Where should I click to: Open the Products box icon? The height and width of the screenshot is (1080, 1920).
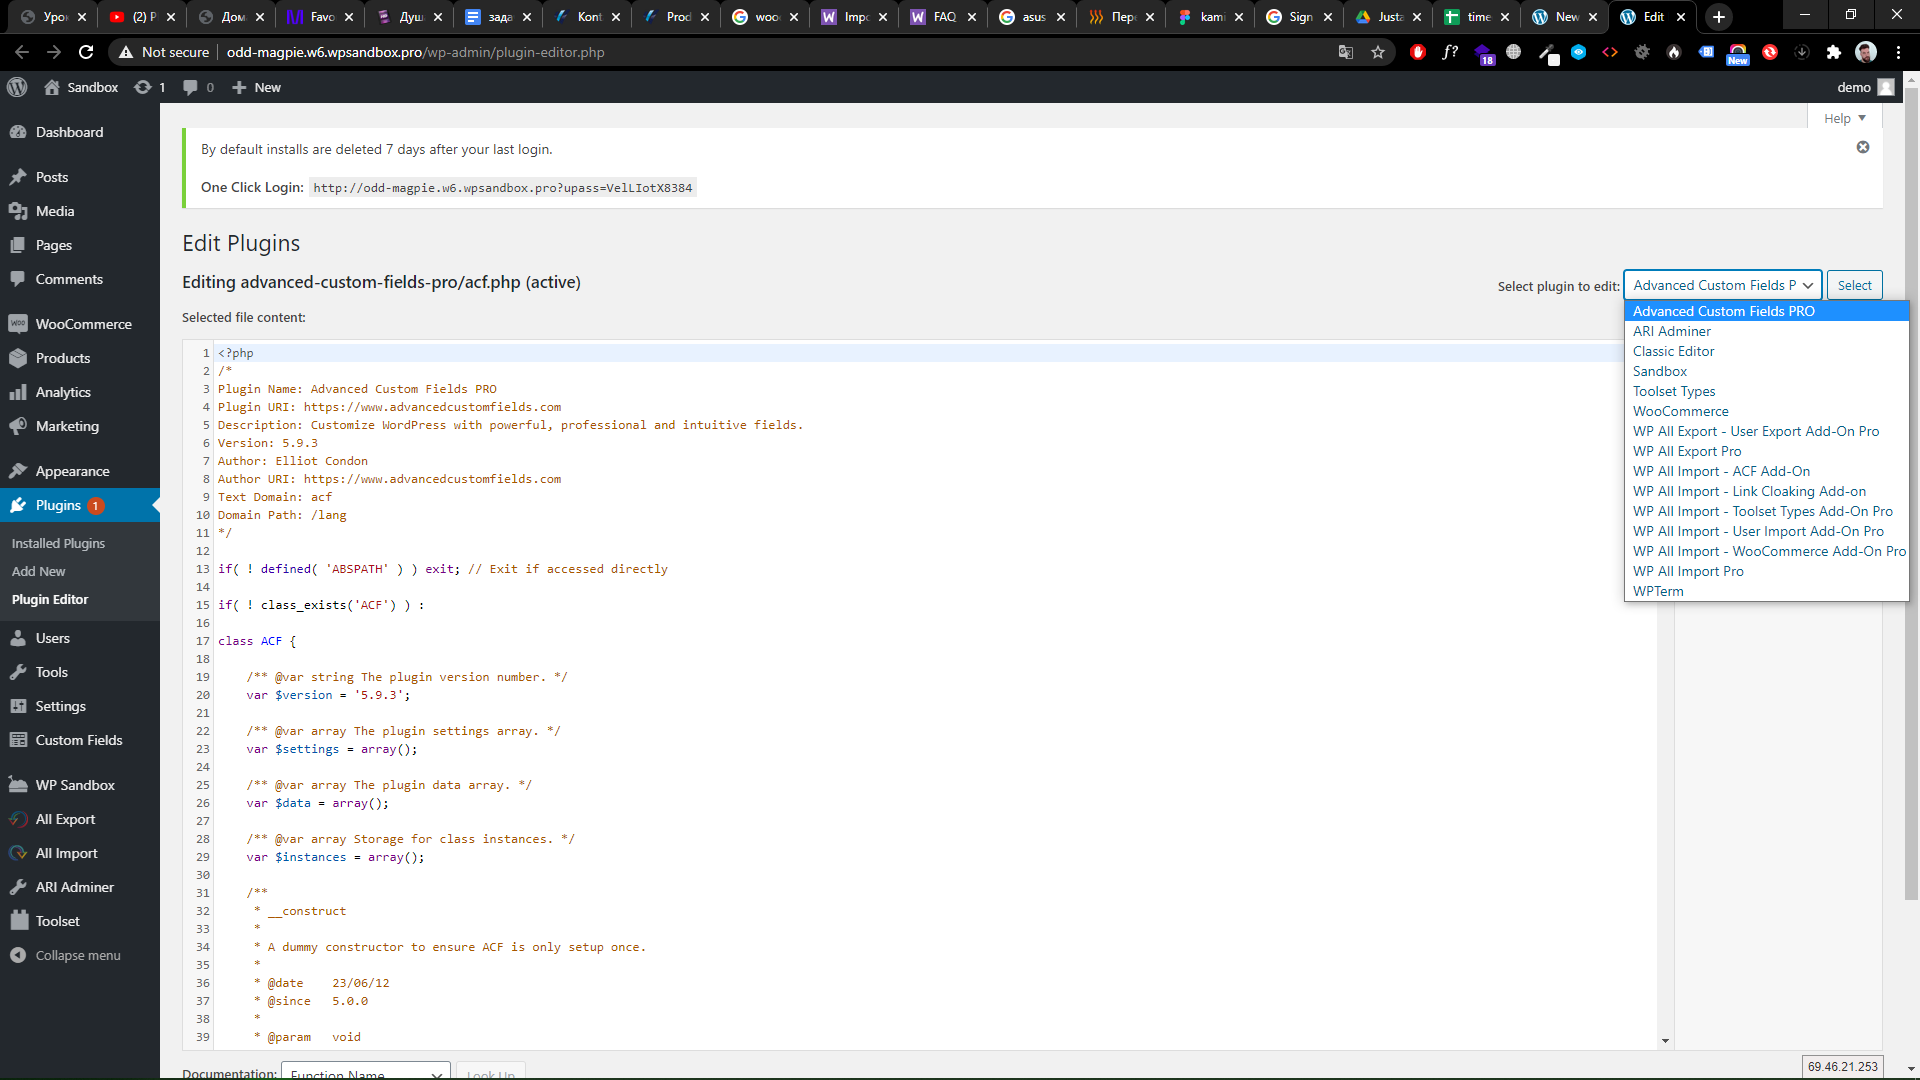click(18, 358)
